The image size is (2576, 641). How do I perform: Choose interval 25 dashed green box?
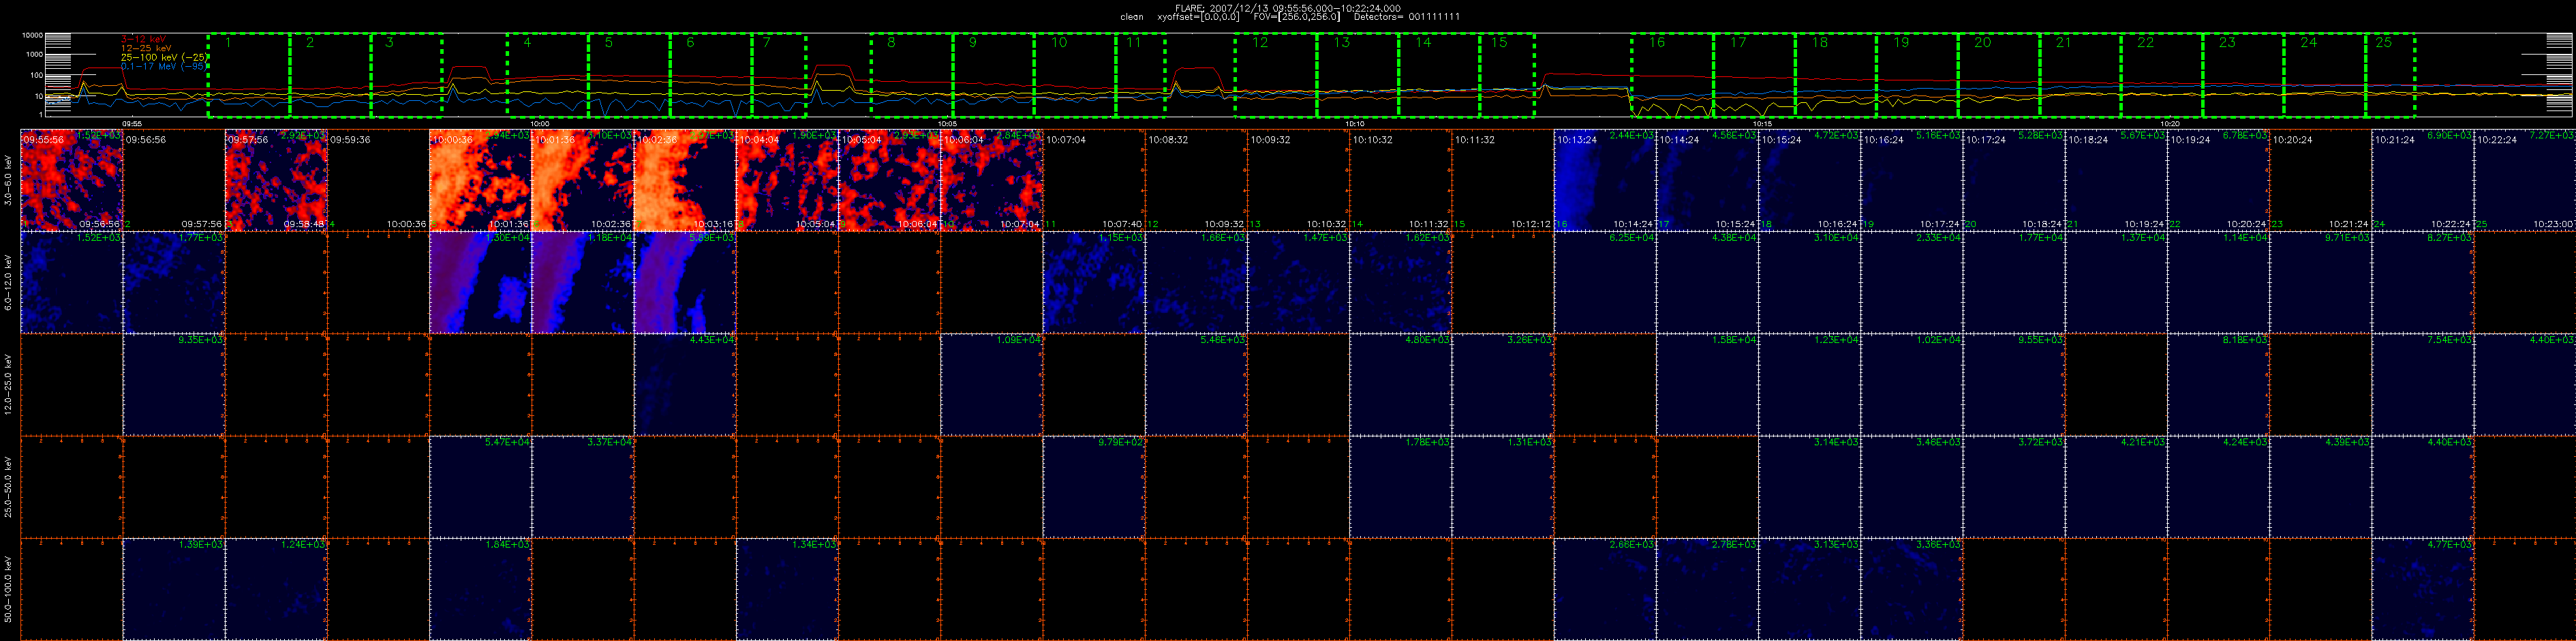click(2390, 75)
